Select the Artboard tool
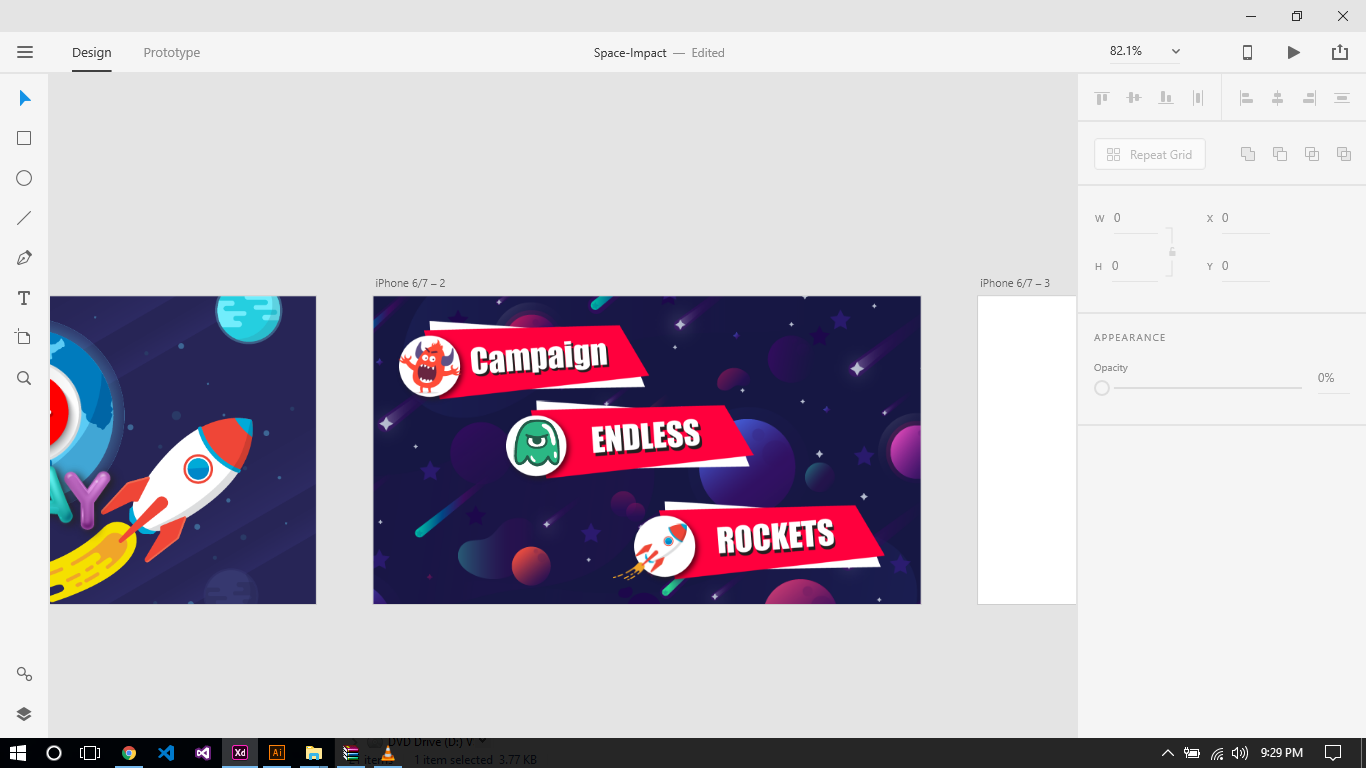1366x768 pixels. 24,338
